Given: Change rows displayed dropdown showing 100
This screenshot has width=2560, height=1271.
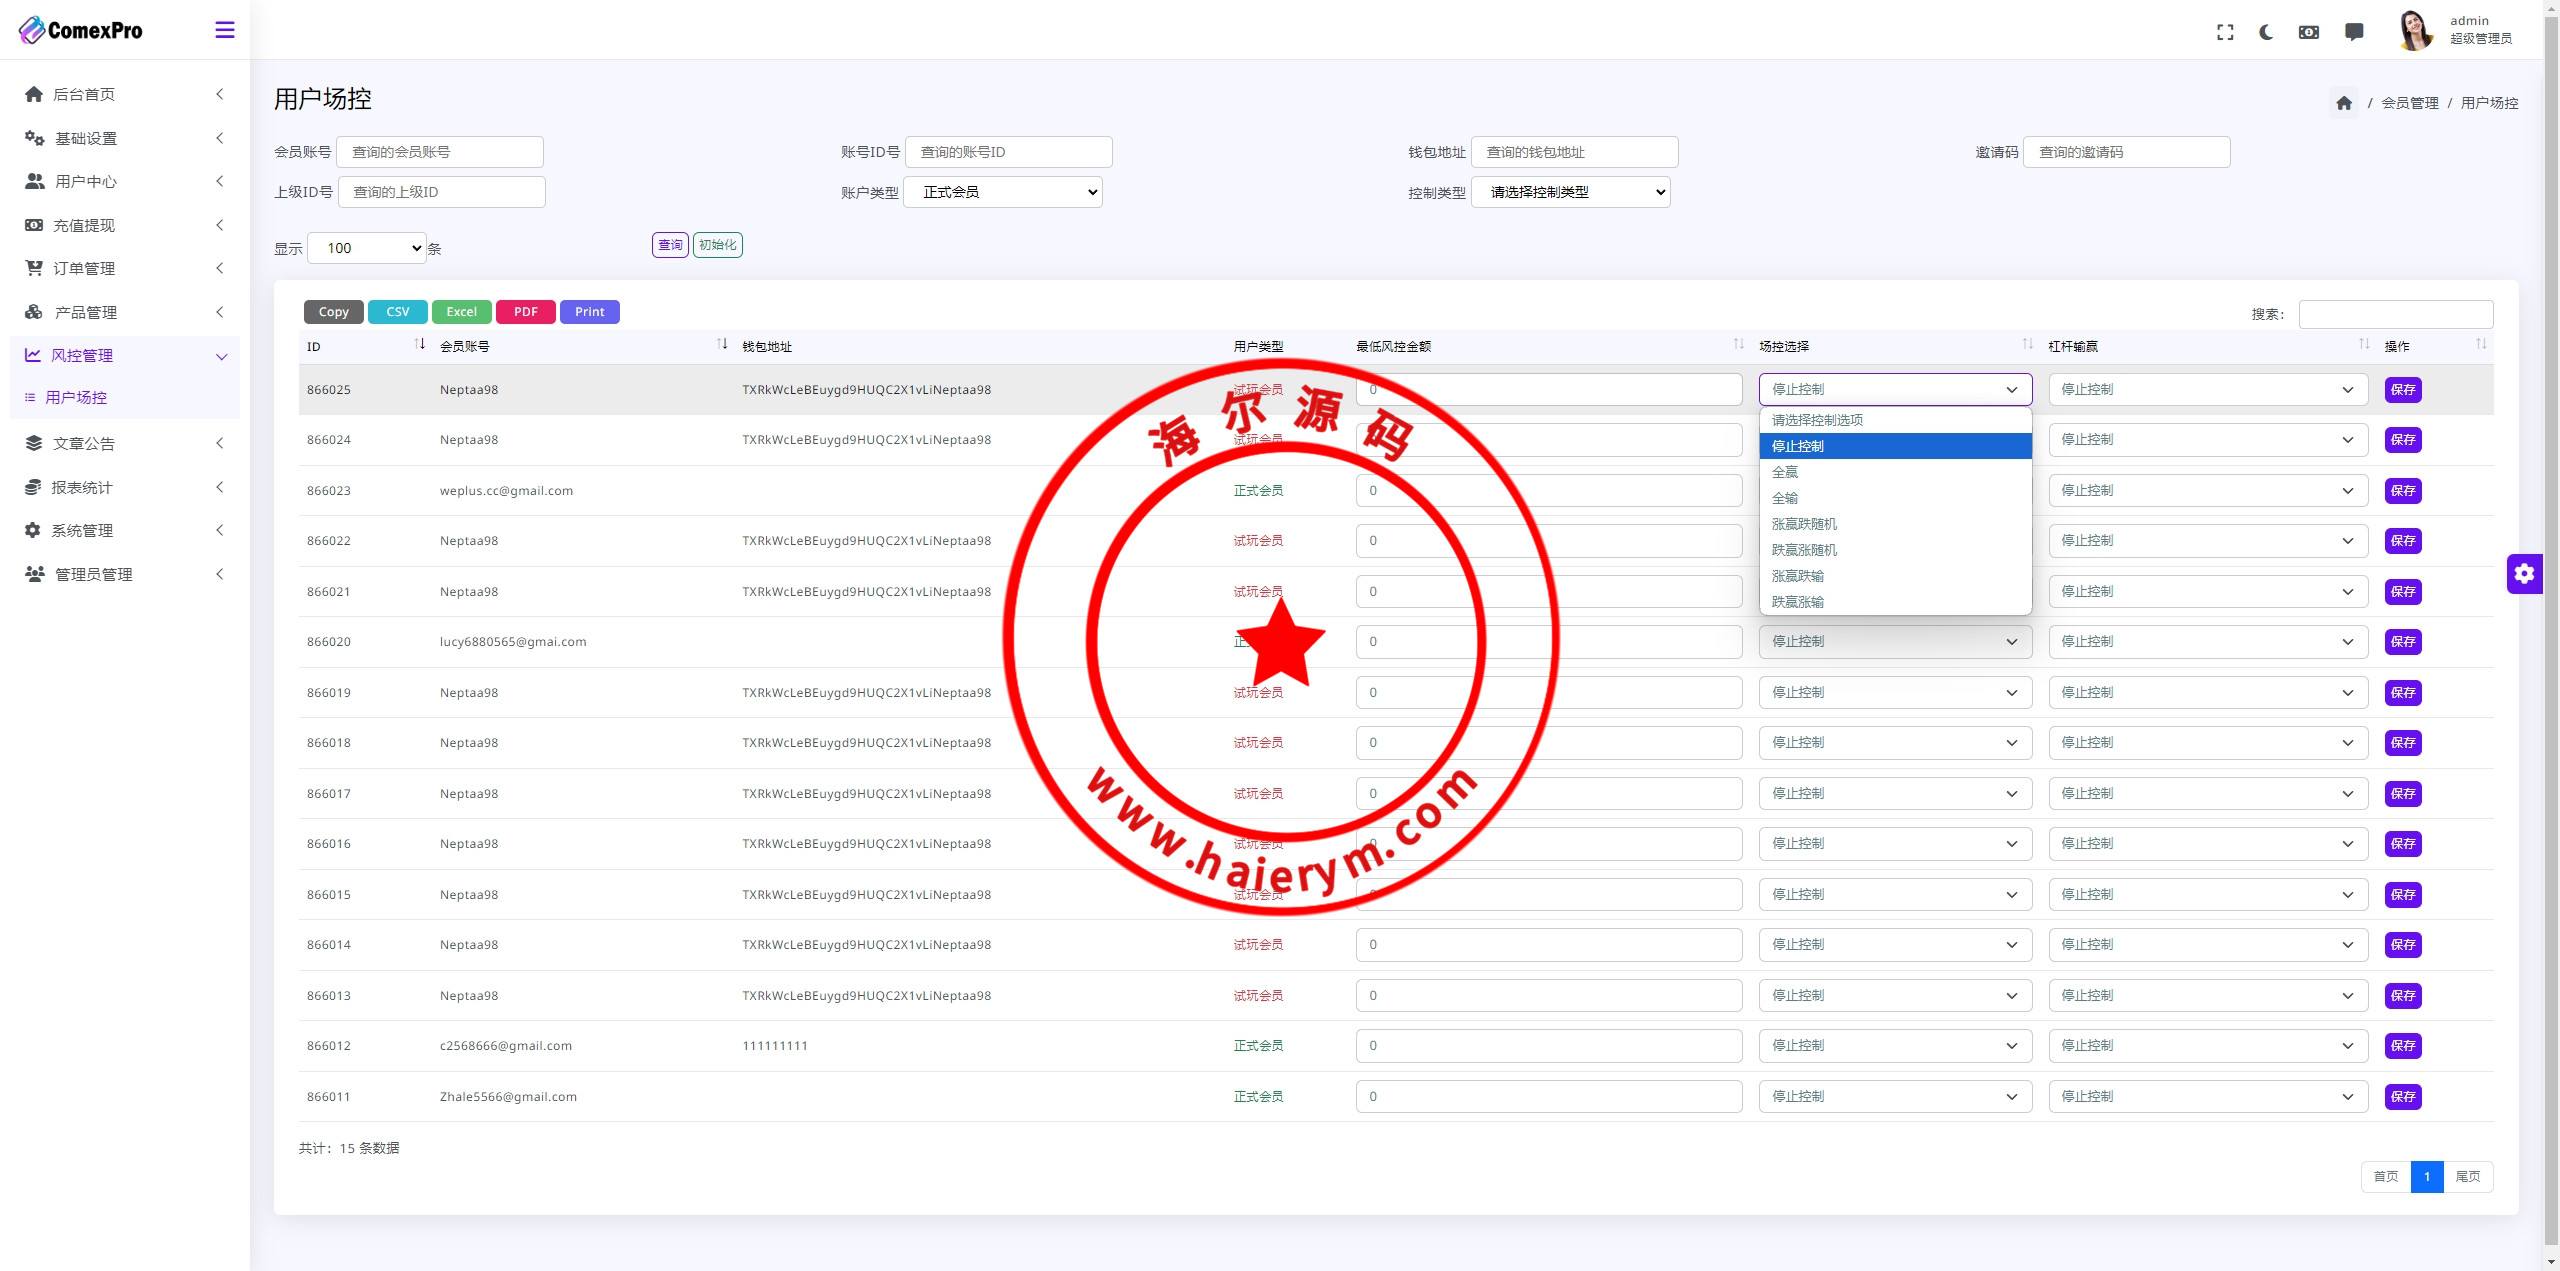Looking at the screenshot, I should coord(367,248).
